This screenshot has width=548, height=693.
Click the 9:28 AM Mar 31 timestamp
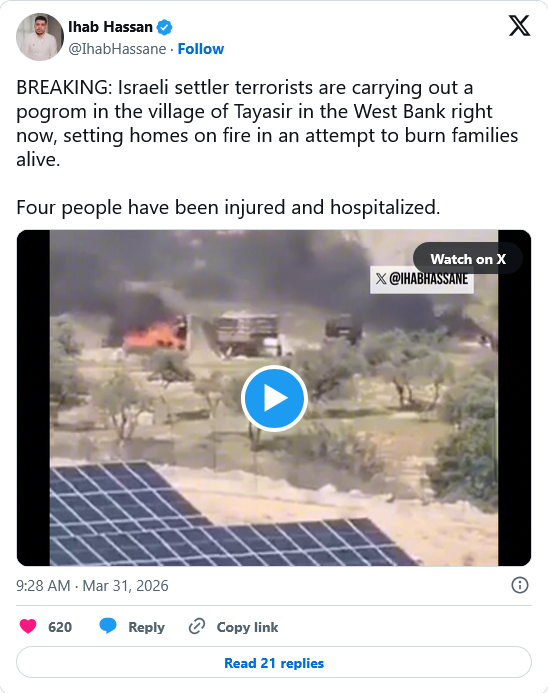(x=92, y=586)
